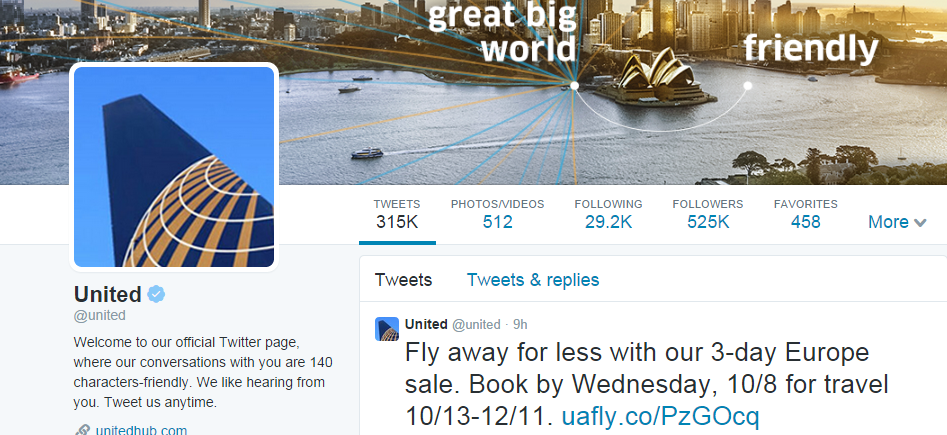
Task: Open the FAVORITES 458 list
Action: coord(806,214)
